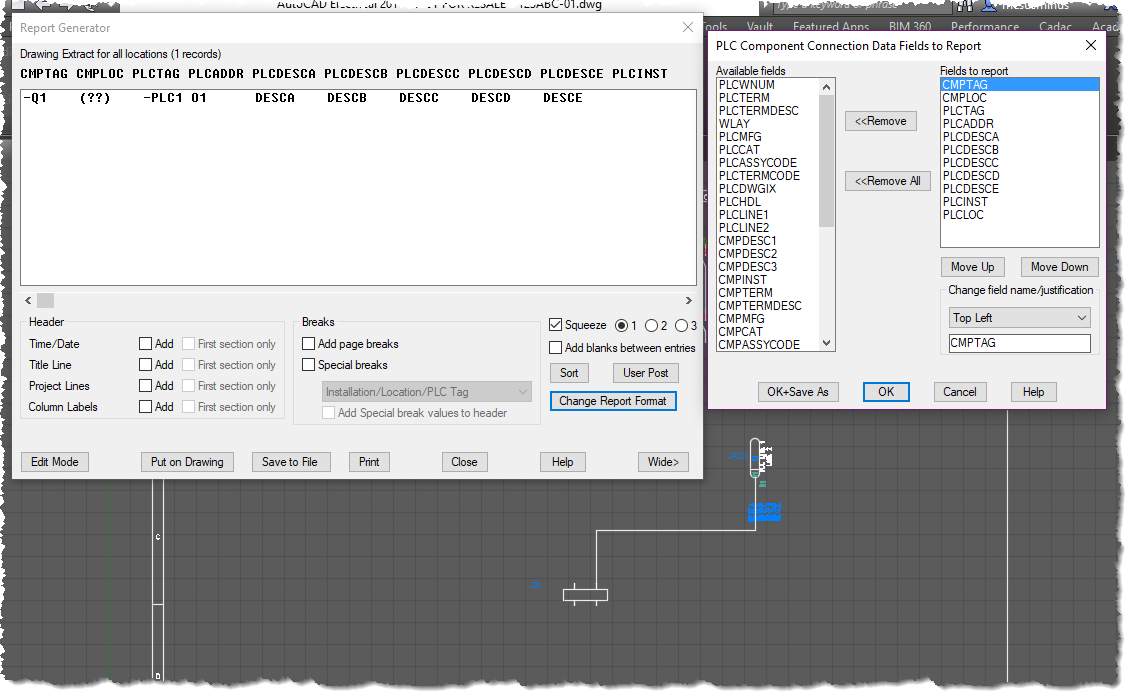
Task: Enable the "Add page breaks" checkbox
Action: 308,343
